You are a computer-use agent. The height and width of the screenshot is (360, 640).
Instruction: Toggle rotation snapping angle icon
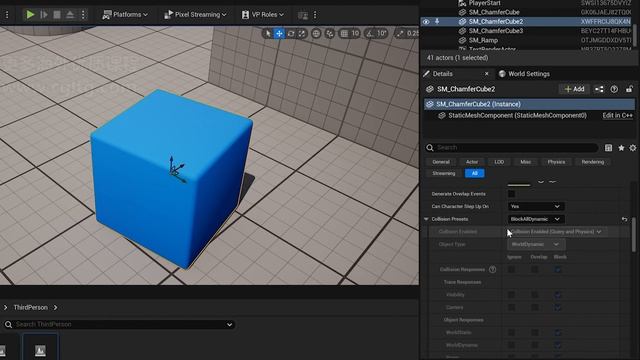click(x=370, y=33)
